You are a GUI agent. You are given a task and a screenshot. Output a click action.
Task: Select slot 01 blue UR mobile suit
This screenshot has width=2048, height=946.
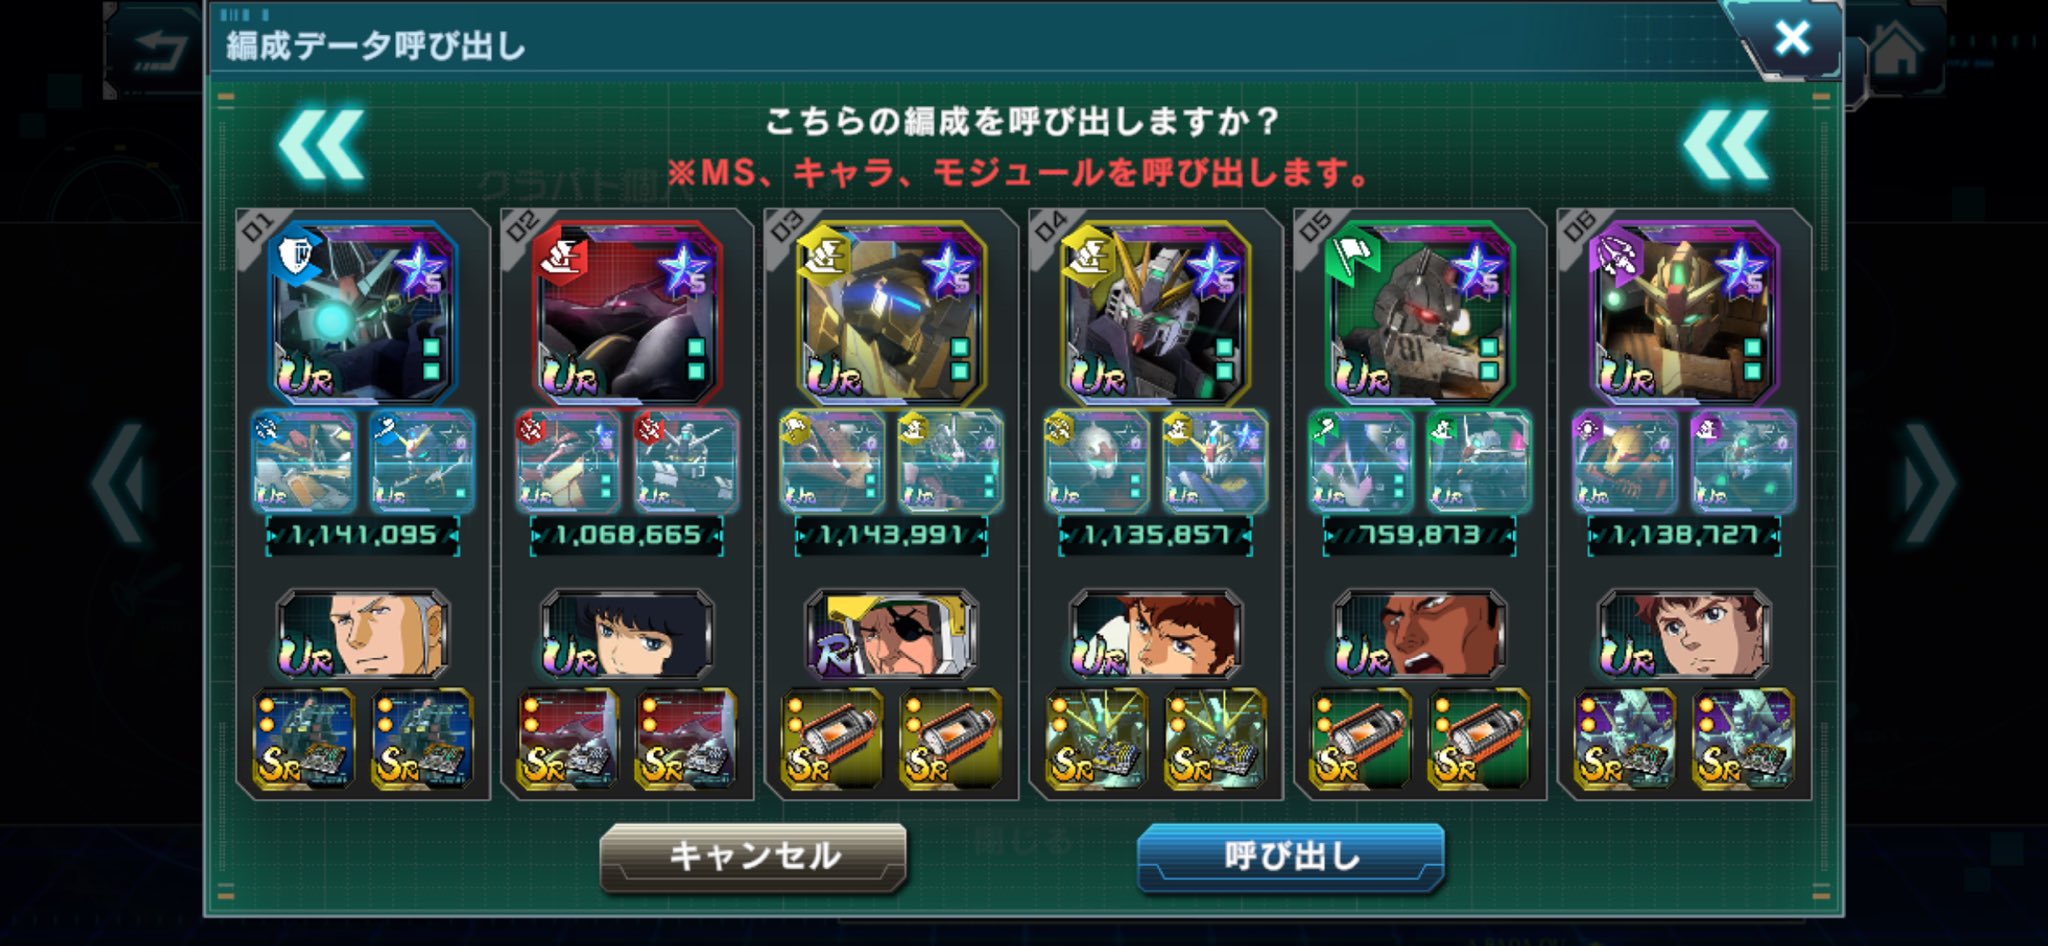(363, 313)
